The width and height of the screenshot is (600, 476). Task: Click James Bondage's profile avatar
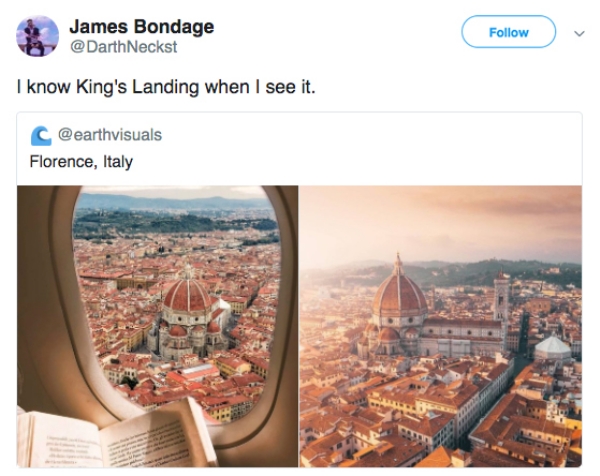(37, 36)
